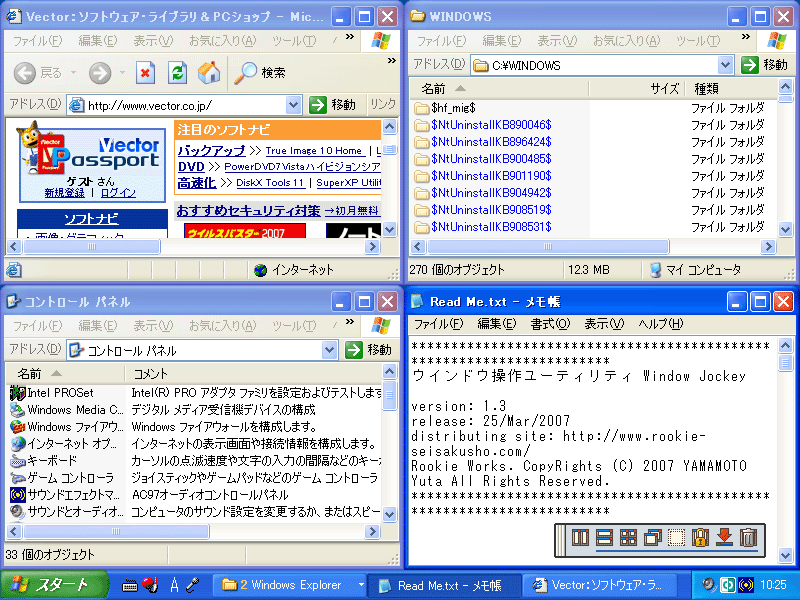This screenshot has width=800, height=600.
Task: Open Search in Internet Explorer toolbar
Action: [260, 73]
